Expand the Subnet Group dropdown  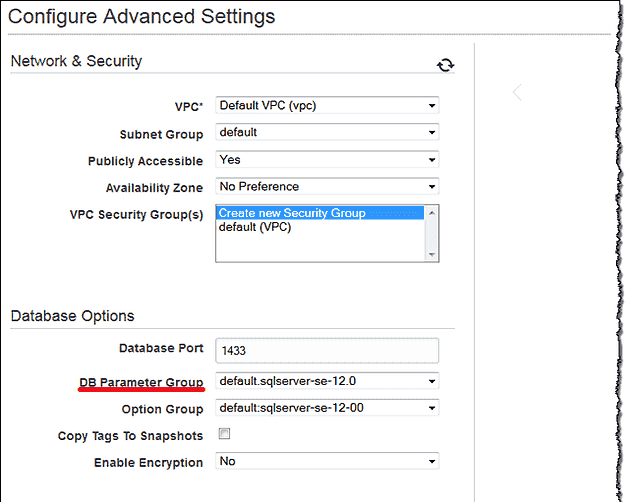pos(327,132)
